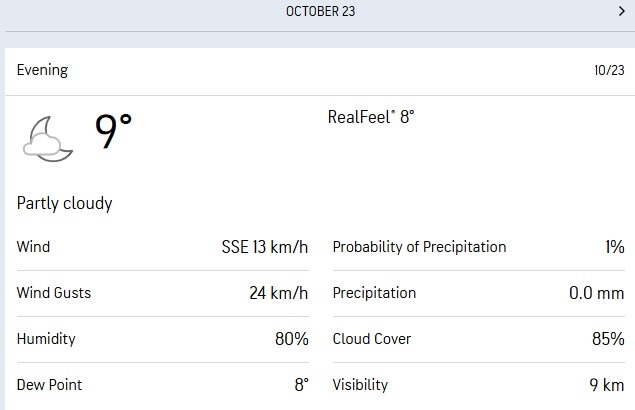The width and height of the screenshot is (635, 410).
Task: Click the large 9° temperature reading
Action: pos(113,131)
